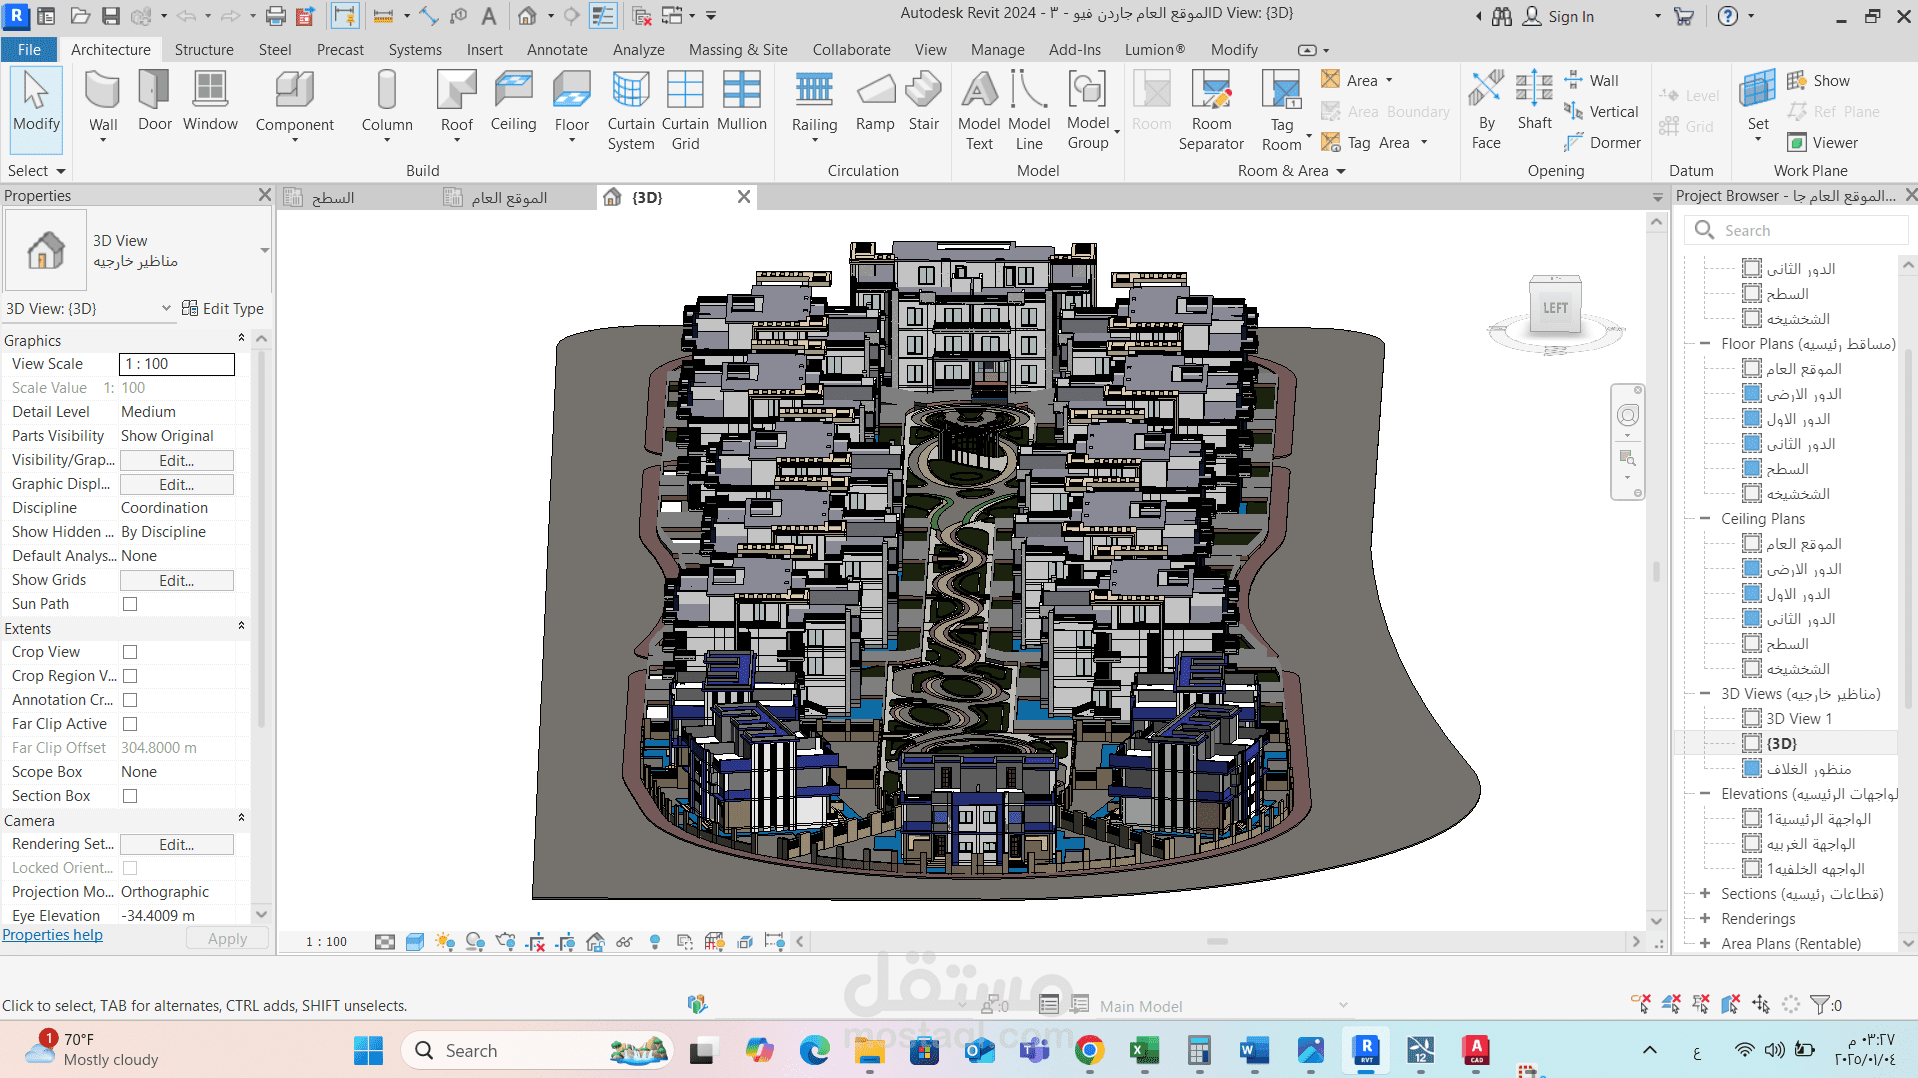The image size is (1918, 1078).
Task: Toggle the Crop View checkbox
Action: pos(130,652)
